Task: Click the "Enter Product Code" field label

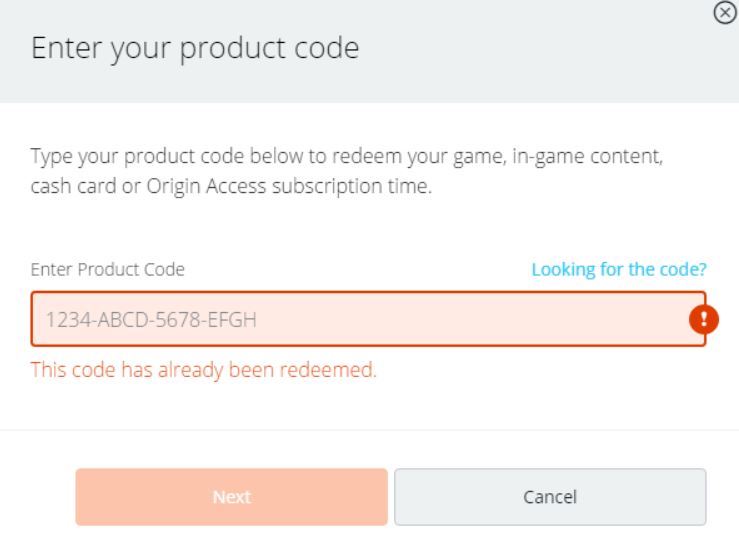Action: pos(109,269)
